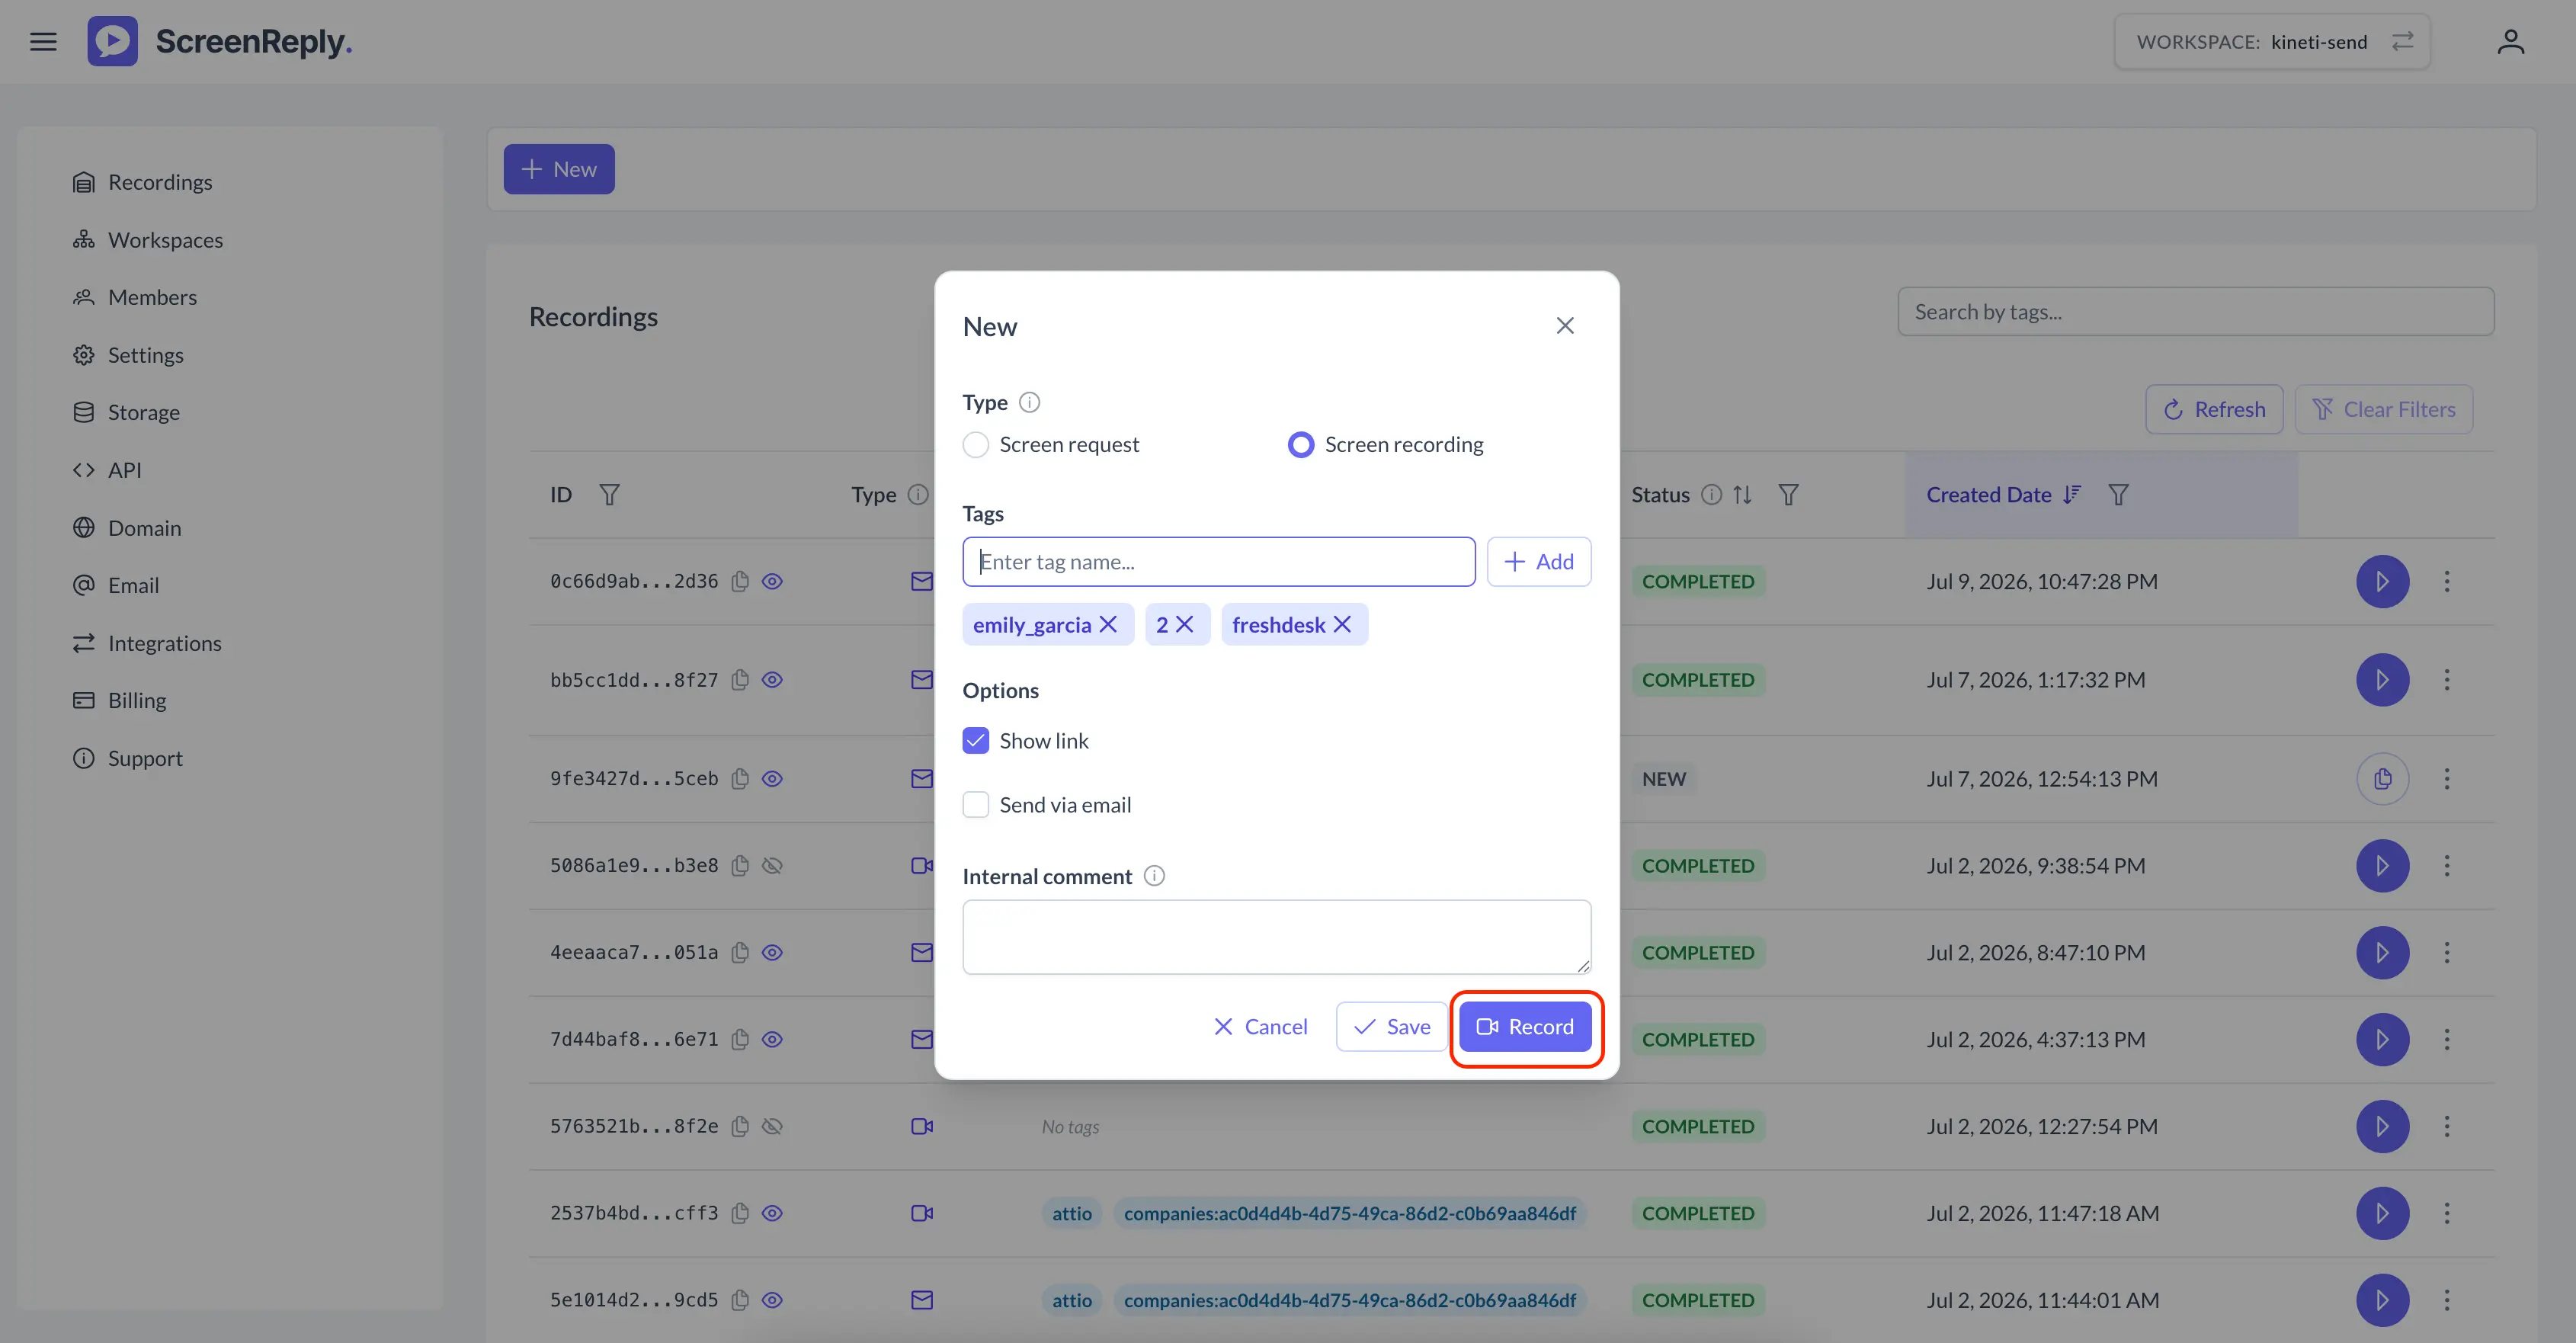Open Settings in the sidebar
2576x1343 pixels.
pos(128,355)
